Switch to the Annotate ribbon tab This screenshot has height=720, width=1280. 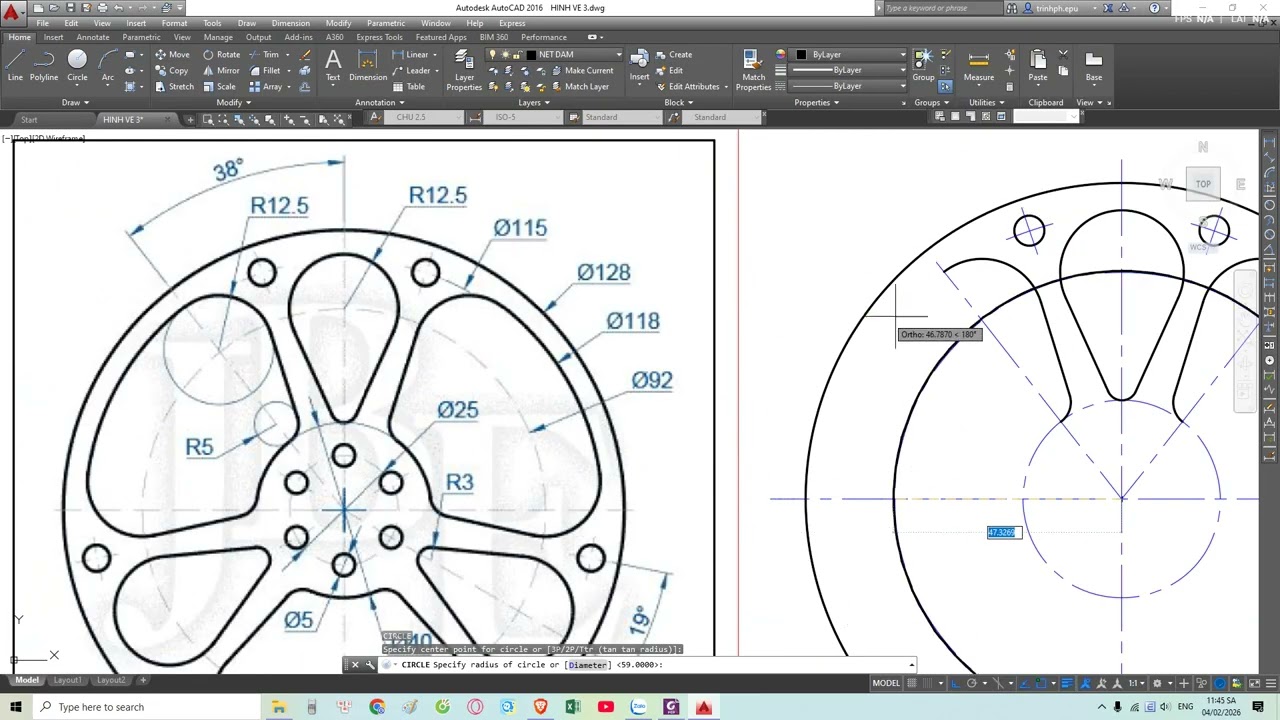(93, 37)
